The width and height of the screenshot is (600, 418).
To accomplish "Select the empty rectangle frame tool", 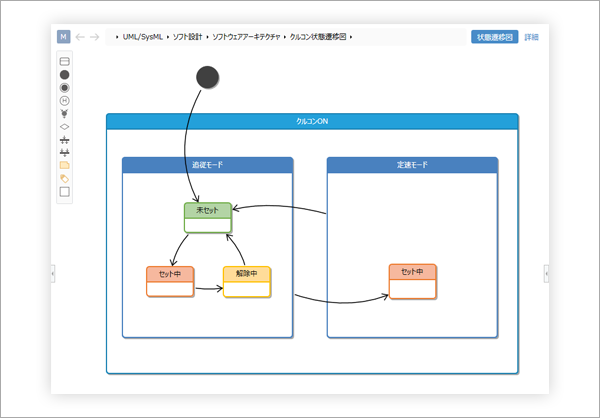I will (x=65, y=191).
